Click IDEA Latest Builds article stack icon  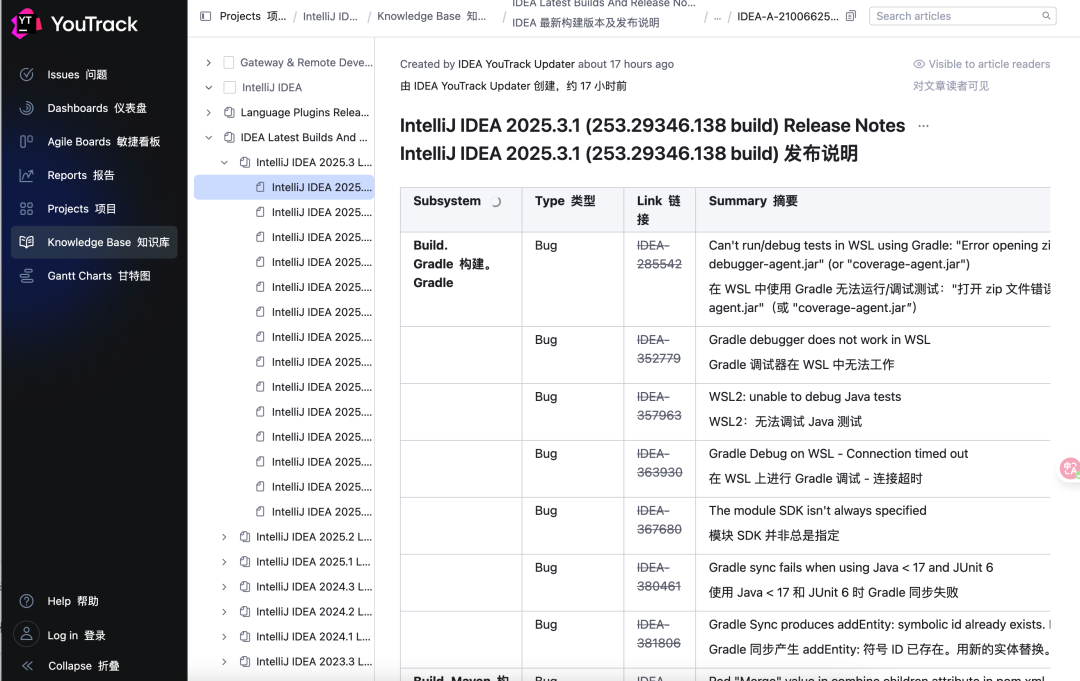pyautogui.click(x=229, y=138)
